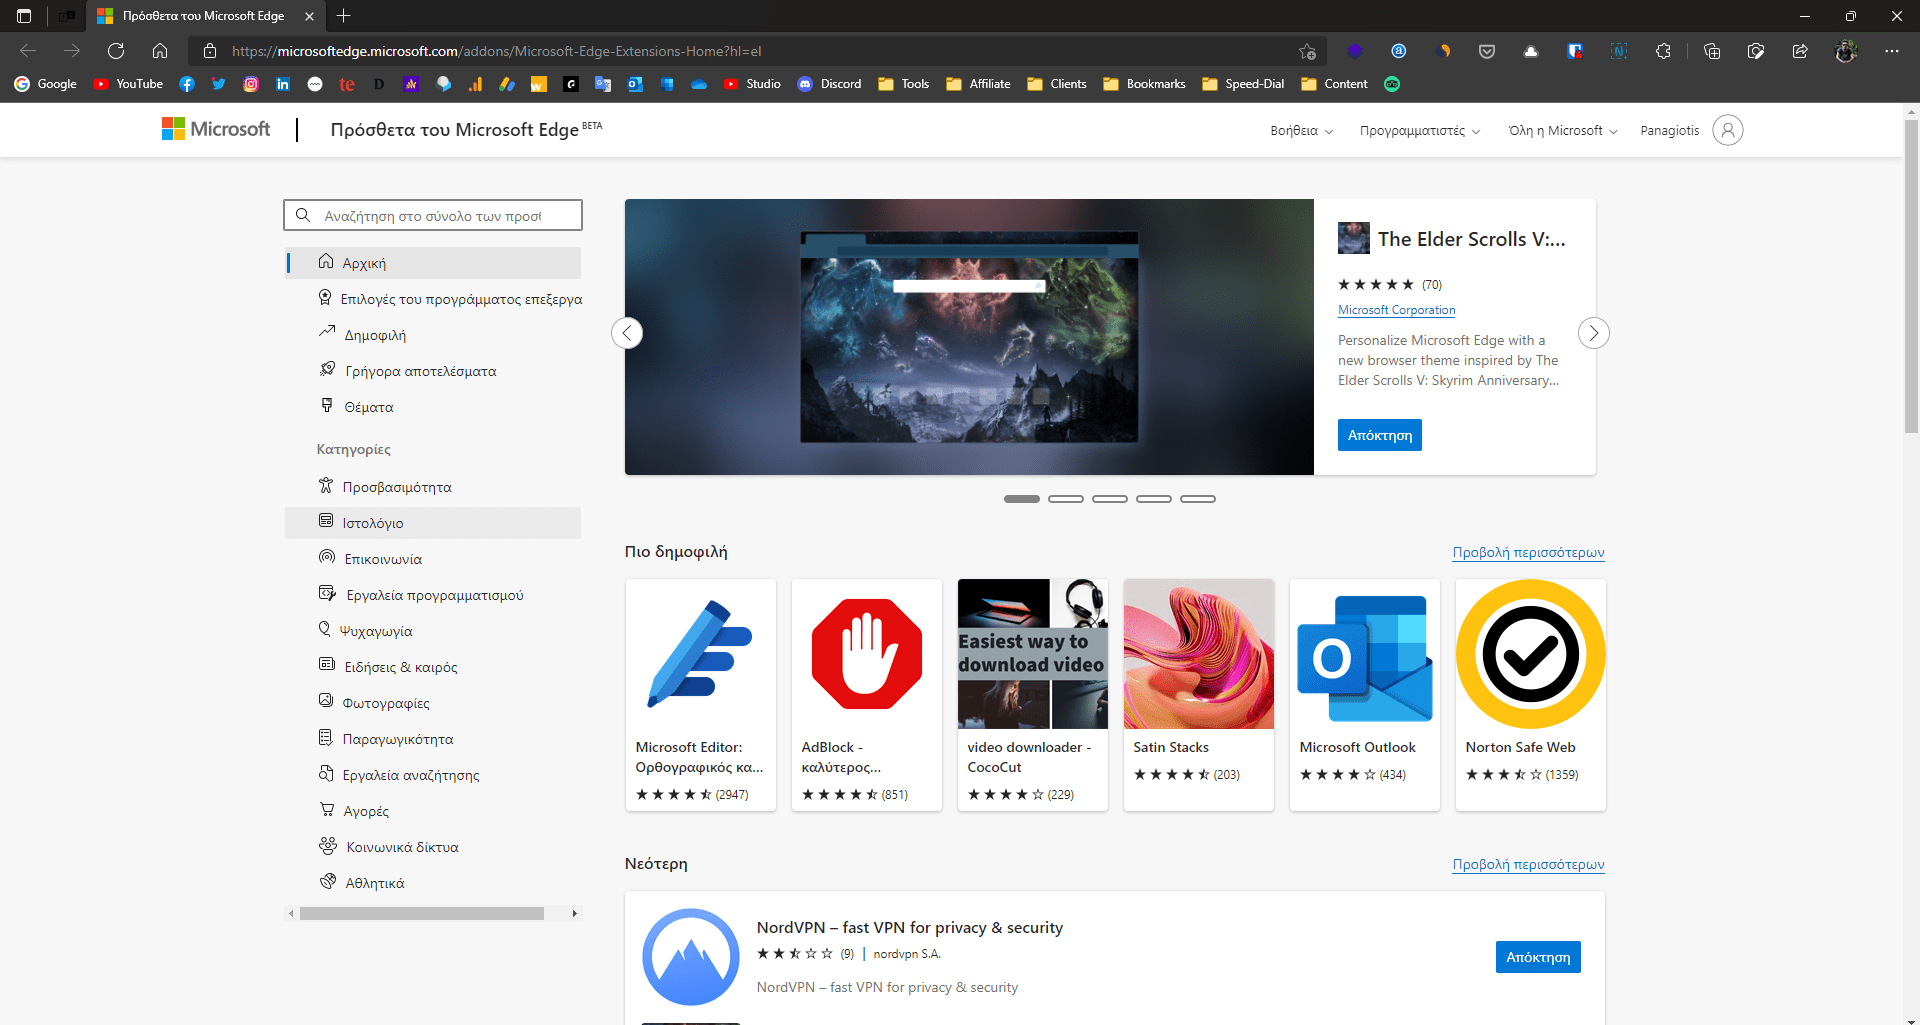Click the add-ons search field

pos(433,215)
